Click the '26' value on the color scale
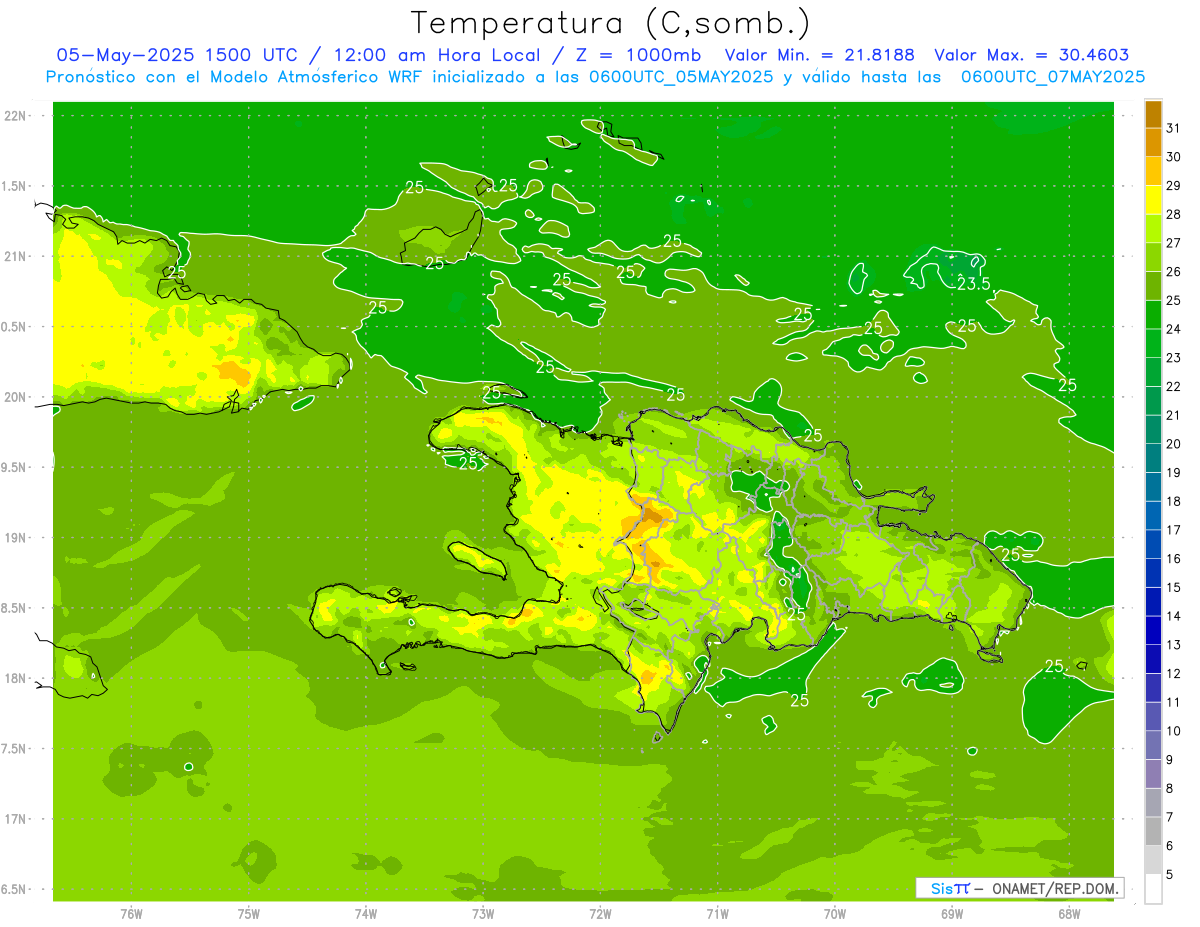This screenshot has width=1200, height=927. pos(1174,271)
